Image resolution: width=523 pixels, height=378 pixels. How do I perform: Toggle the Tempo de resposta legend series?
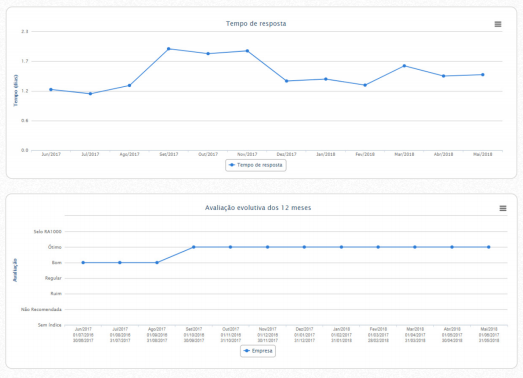[256, 165]
